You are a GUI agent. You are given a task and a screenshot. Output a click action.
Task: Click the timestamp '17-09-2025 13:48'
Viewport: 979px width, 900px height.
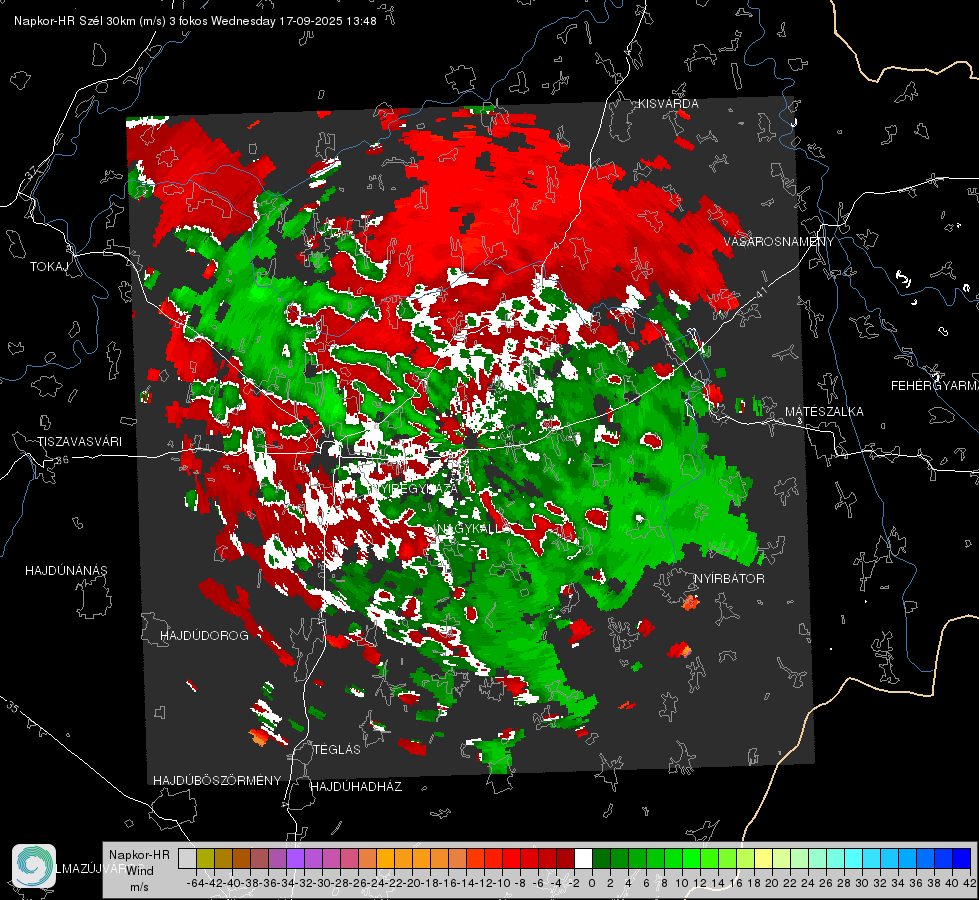click(328, 21)
